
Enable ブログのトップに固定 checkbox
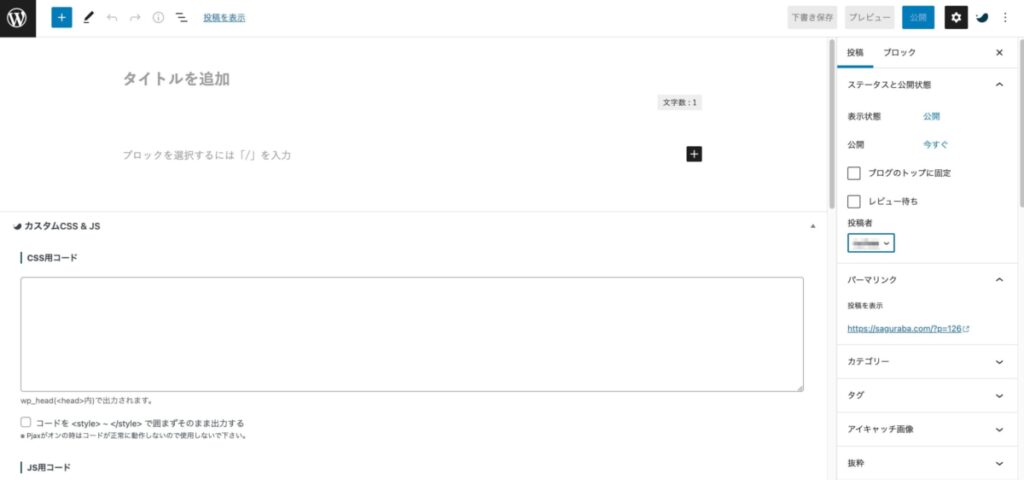(x=854, y=174)
